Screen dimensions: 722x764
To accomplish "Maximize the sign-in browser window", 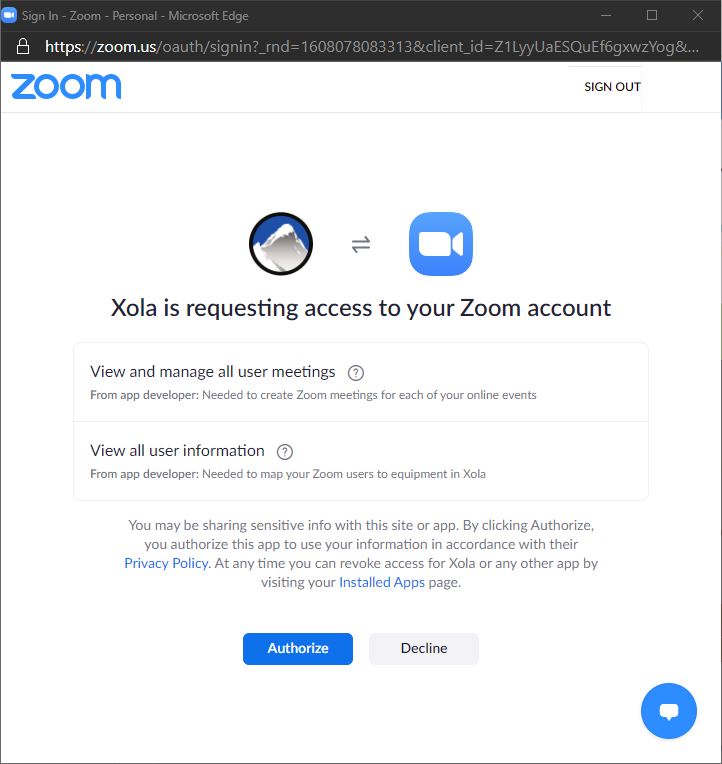I will (x=652, y=16).
